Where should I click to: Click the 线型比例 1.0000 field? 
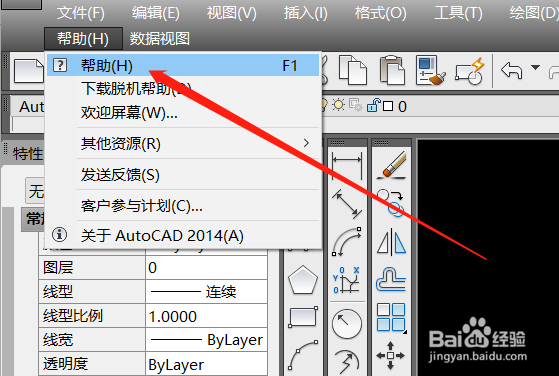pos(207,316)
